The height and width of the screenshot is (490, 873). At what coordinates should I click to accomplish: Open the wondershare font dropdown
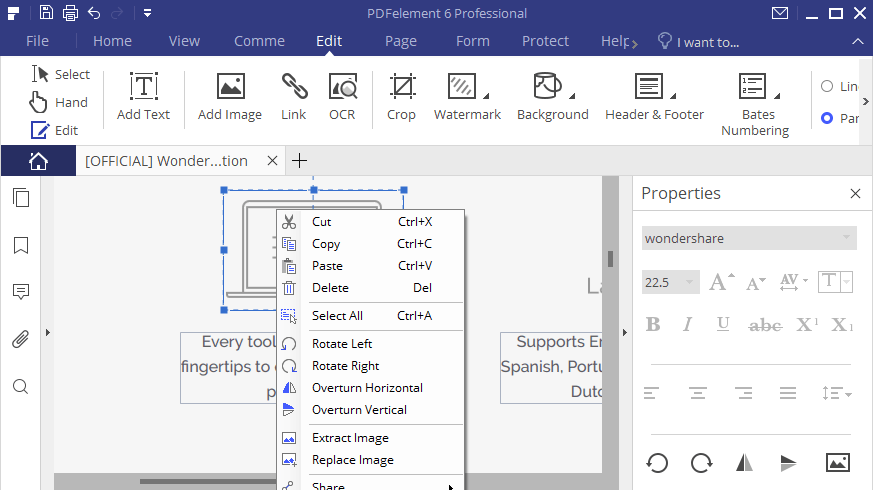[x=749, y=238]
